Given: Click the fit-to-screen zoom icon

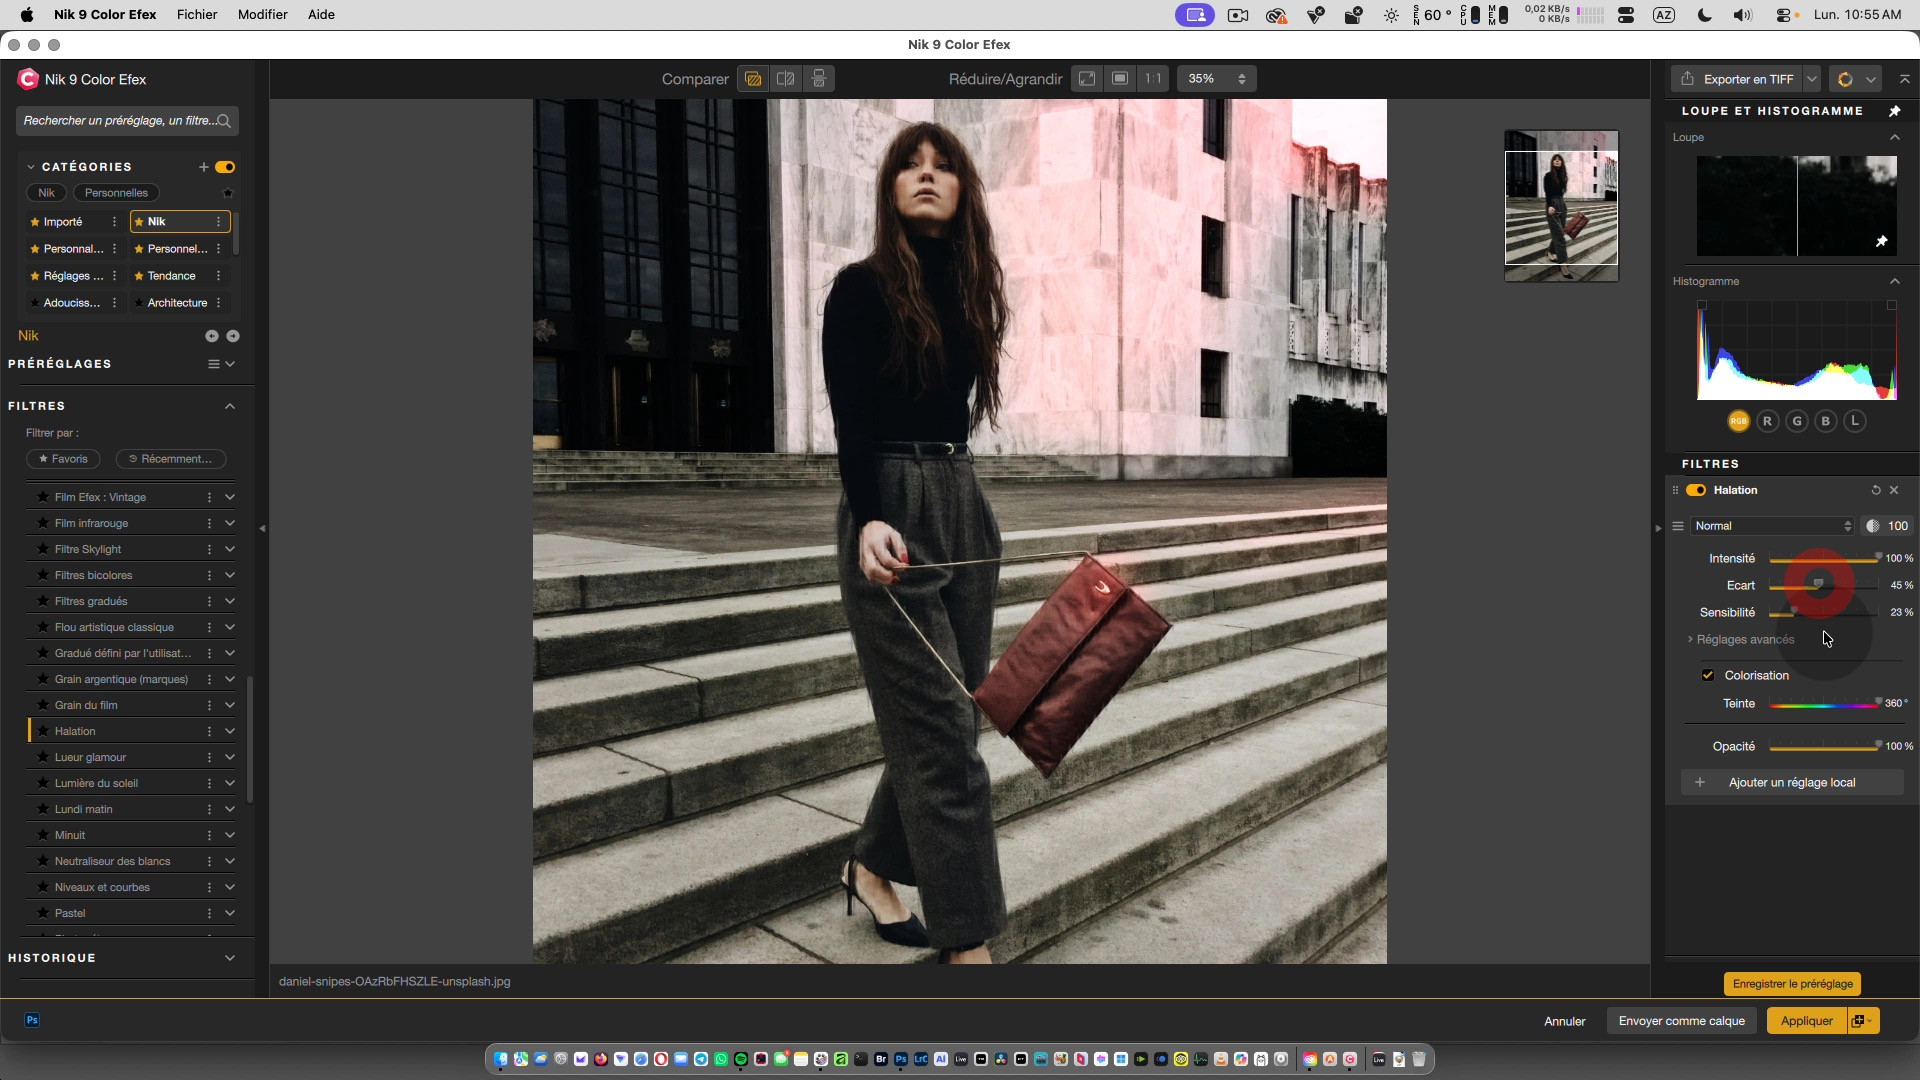Looking at the screenshot, I should click(x=1087, y=79).
